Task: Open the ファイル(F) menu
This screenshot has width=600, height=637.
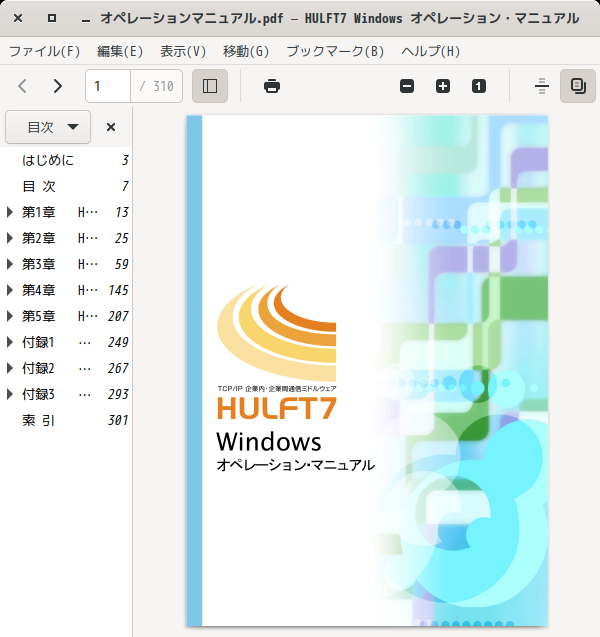Action: 45,52
